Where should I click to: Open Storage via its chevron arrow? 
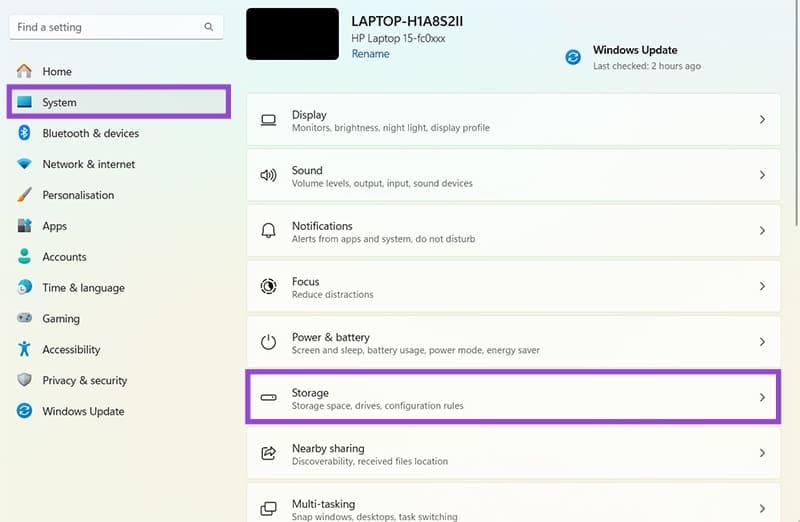(x=762, y=397)
